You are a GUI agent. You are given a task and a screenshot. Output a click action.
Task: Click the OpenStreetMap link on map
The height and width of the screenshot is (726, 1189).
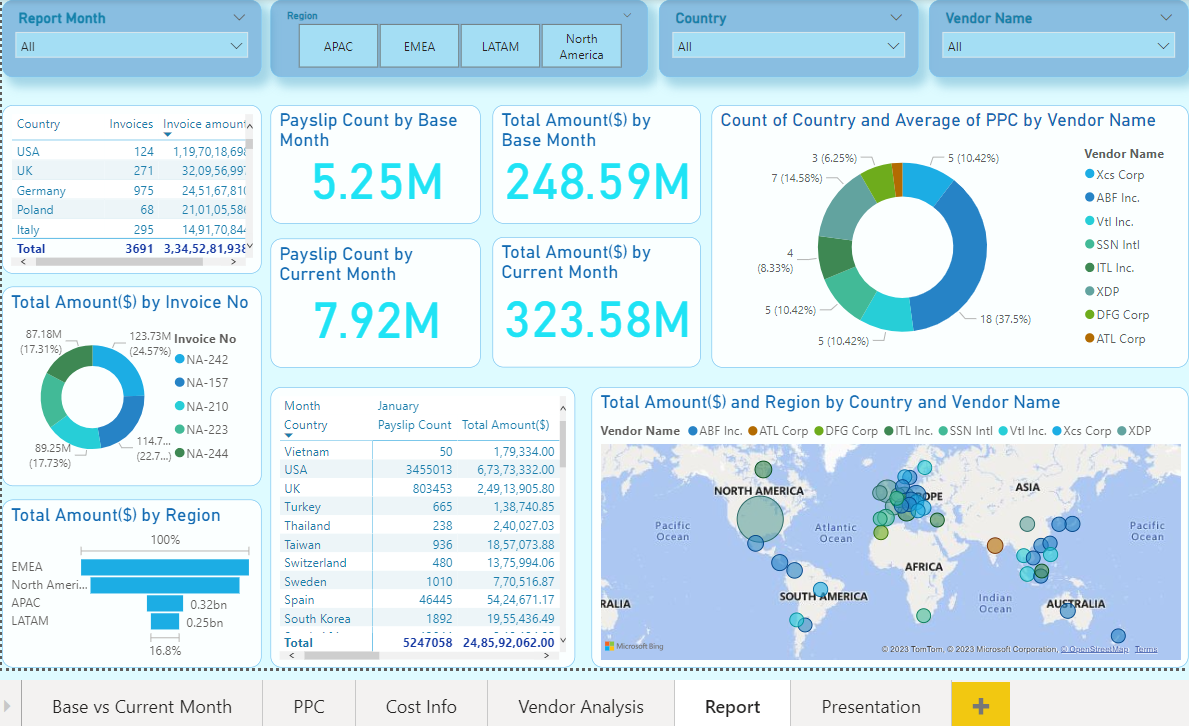[1094, 649]
